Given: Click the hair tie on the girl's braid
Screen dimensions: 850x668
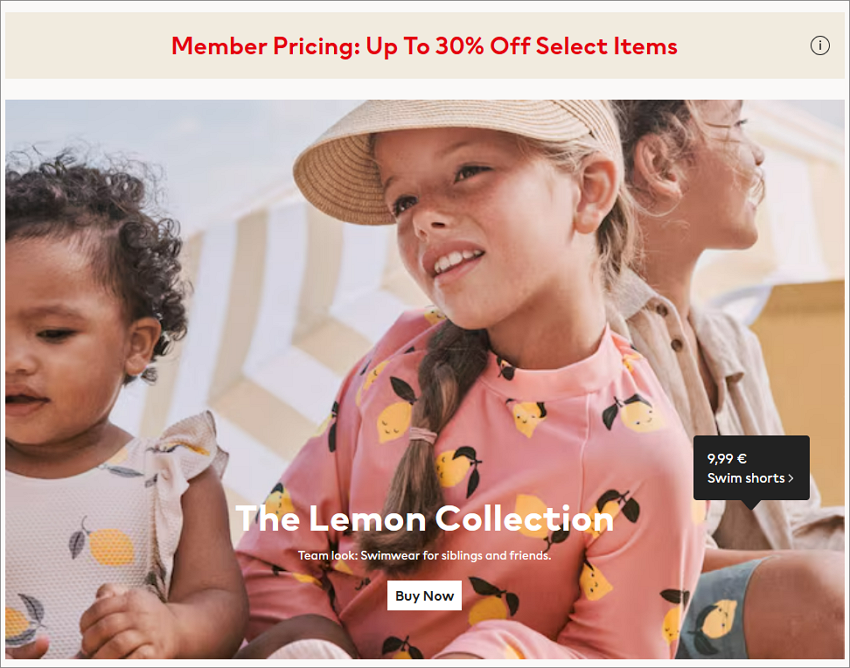Looking at the screenshot, I should pyautogui.click(x=422, y=434).
